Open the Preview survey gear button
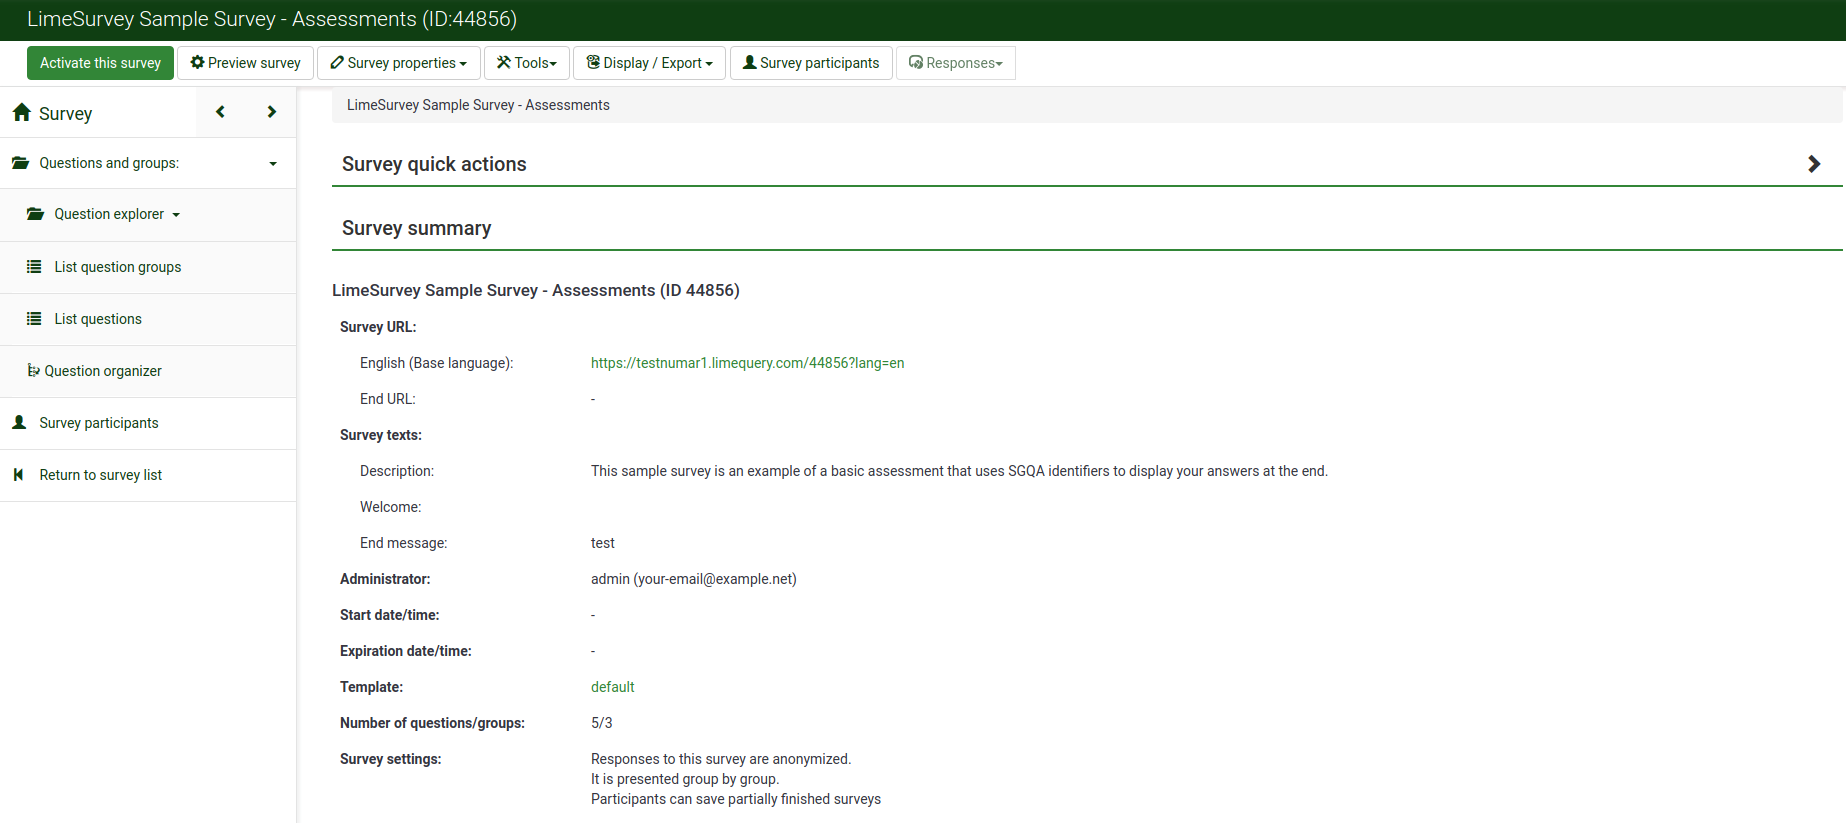 point(245,63)
